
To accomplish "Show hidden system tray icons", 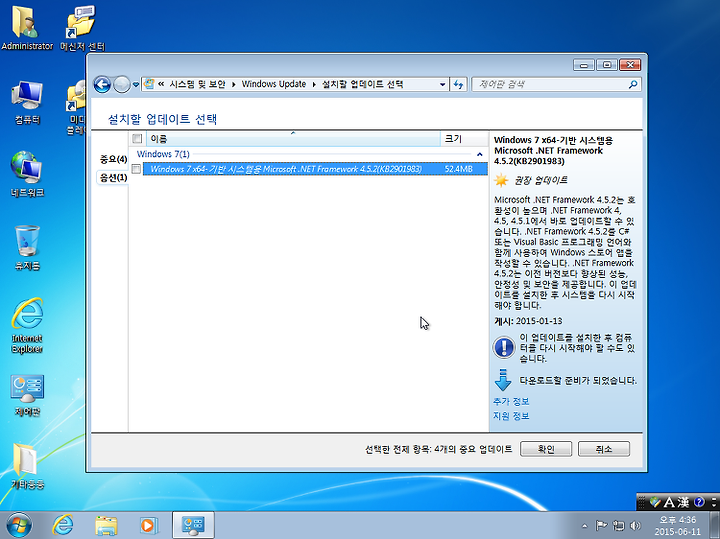I will [x=584, y=526].
